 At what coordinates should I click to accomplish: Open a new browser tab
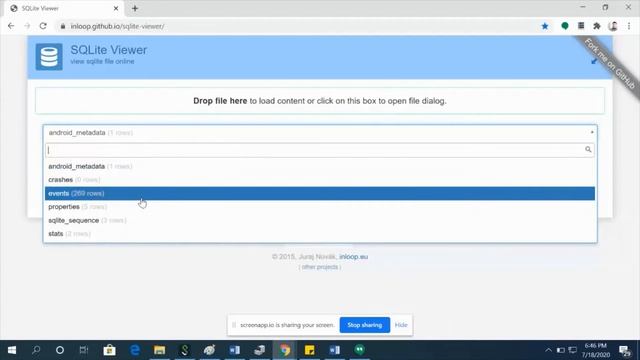(135, 8)
